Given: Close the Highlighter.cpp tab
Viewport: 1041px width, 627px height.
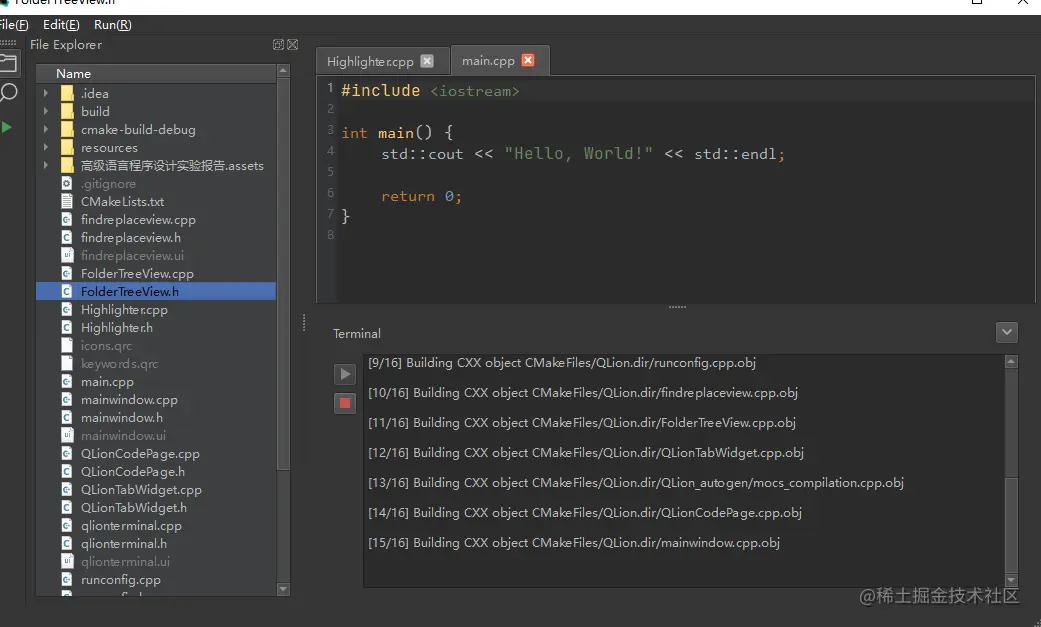Looking at the screenshot, I should [427, 60].
